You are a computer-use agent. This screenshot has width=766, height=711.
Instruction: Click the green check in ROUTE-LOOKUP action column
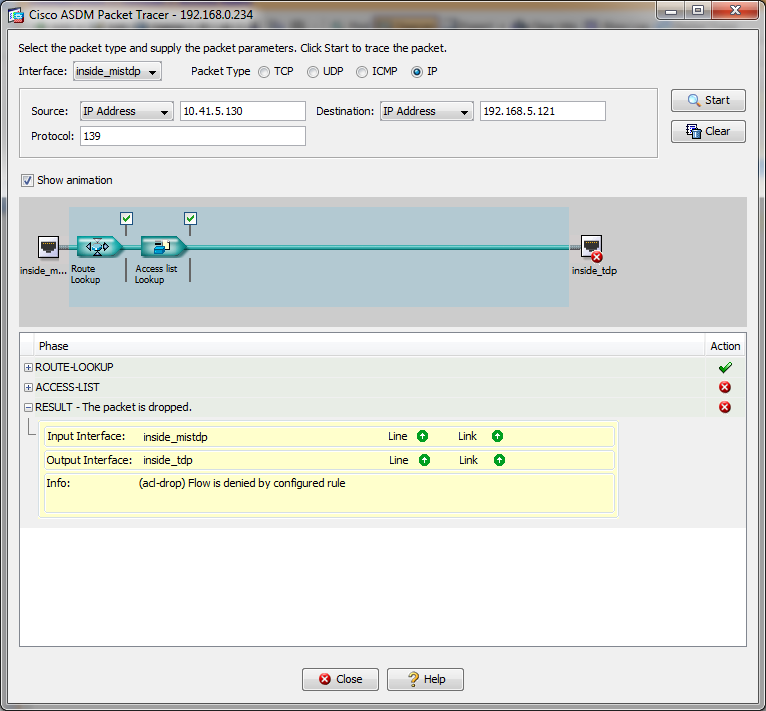(725, 367)
